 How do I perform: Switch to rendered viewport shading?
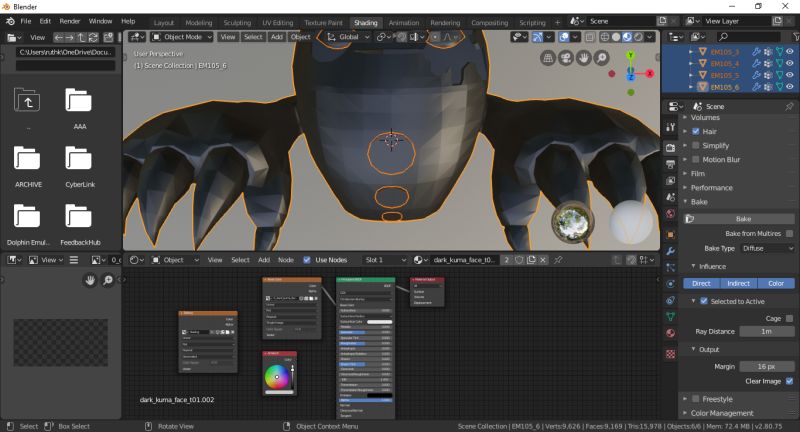coord(638,37)
